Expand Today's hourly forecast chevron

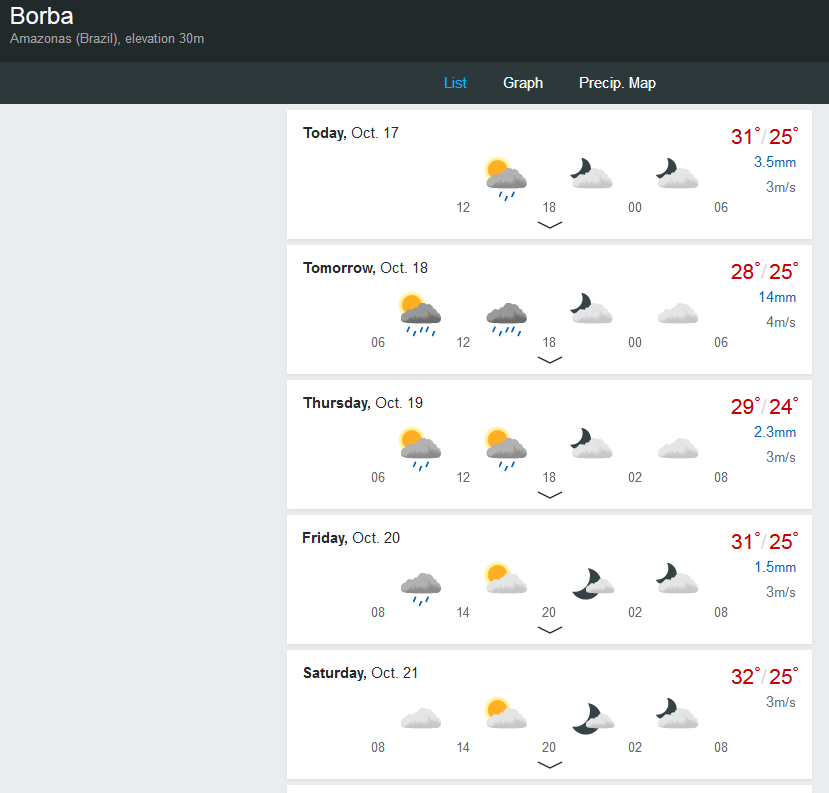(x=549, y=225)
